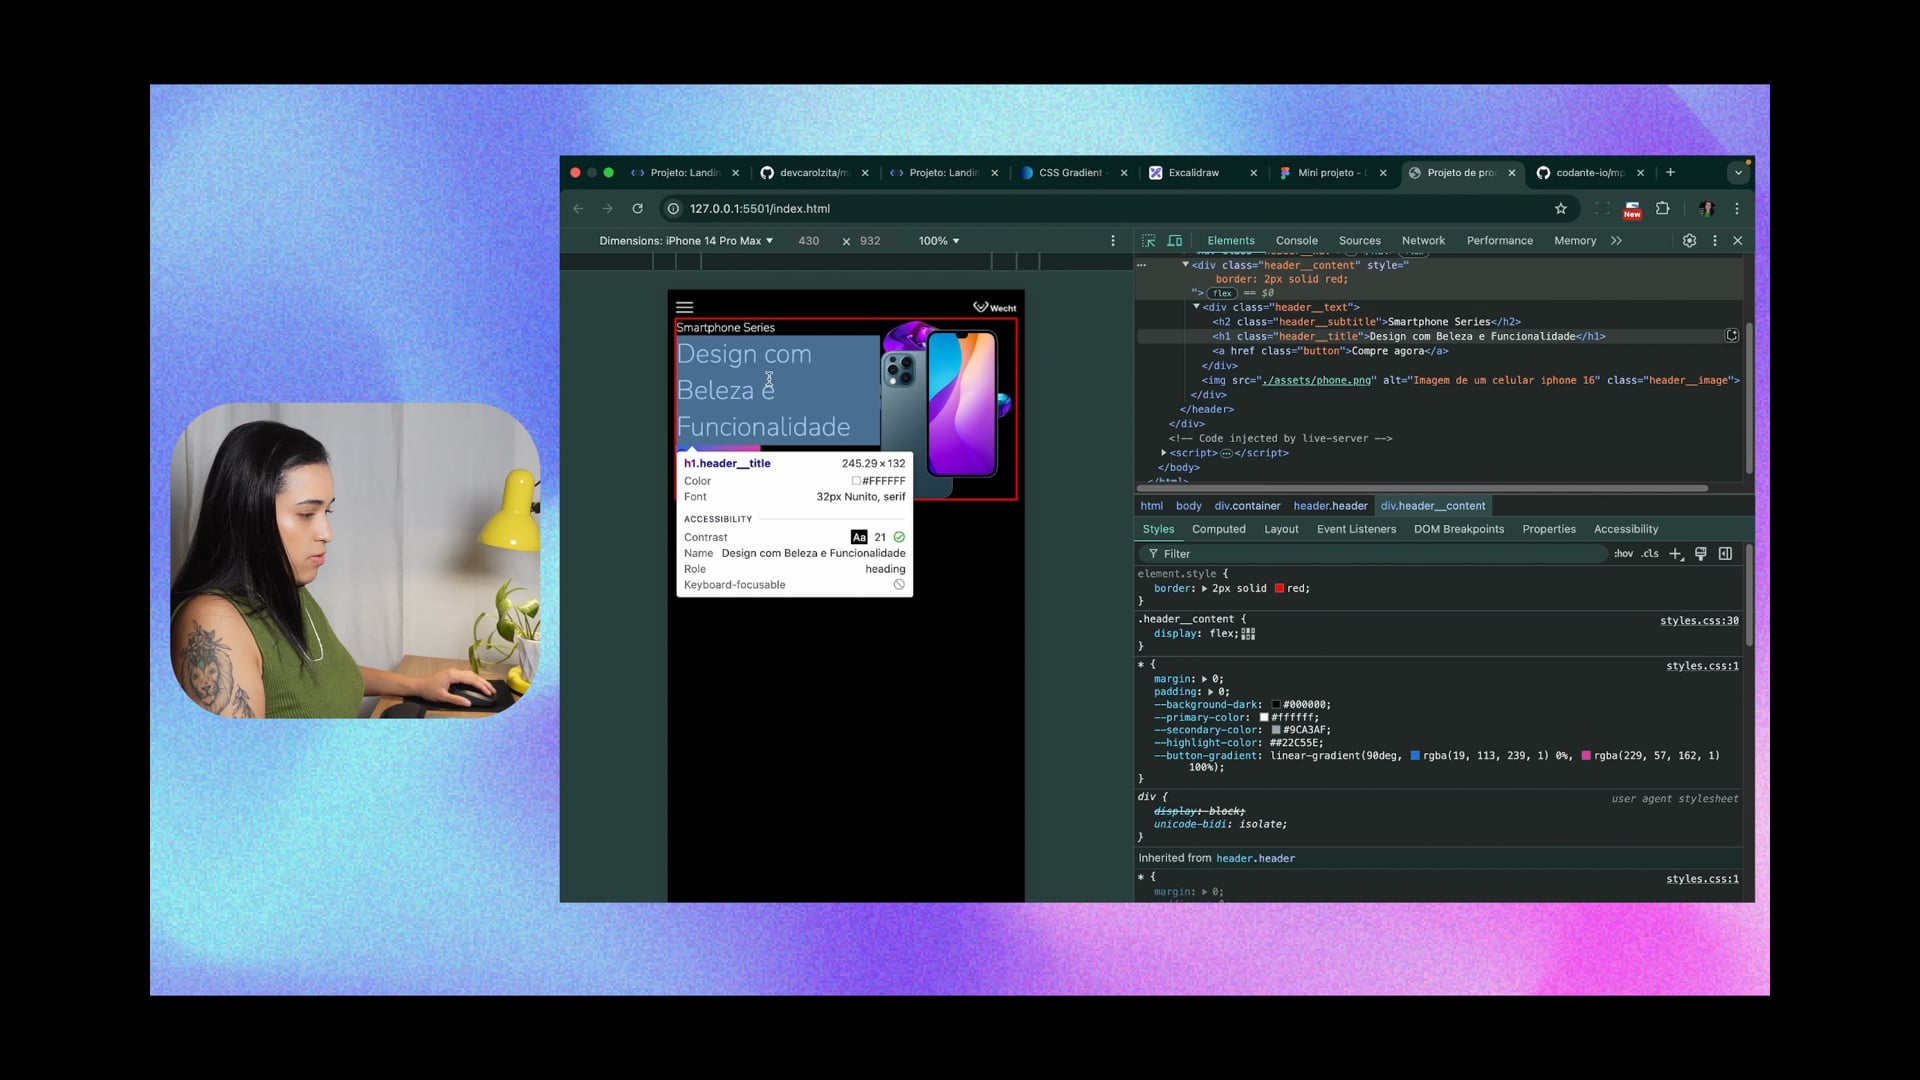Bookmark page with the star icon

pos(1560,209)
